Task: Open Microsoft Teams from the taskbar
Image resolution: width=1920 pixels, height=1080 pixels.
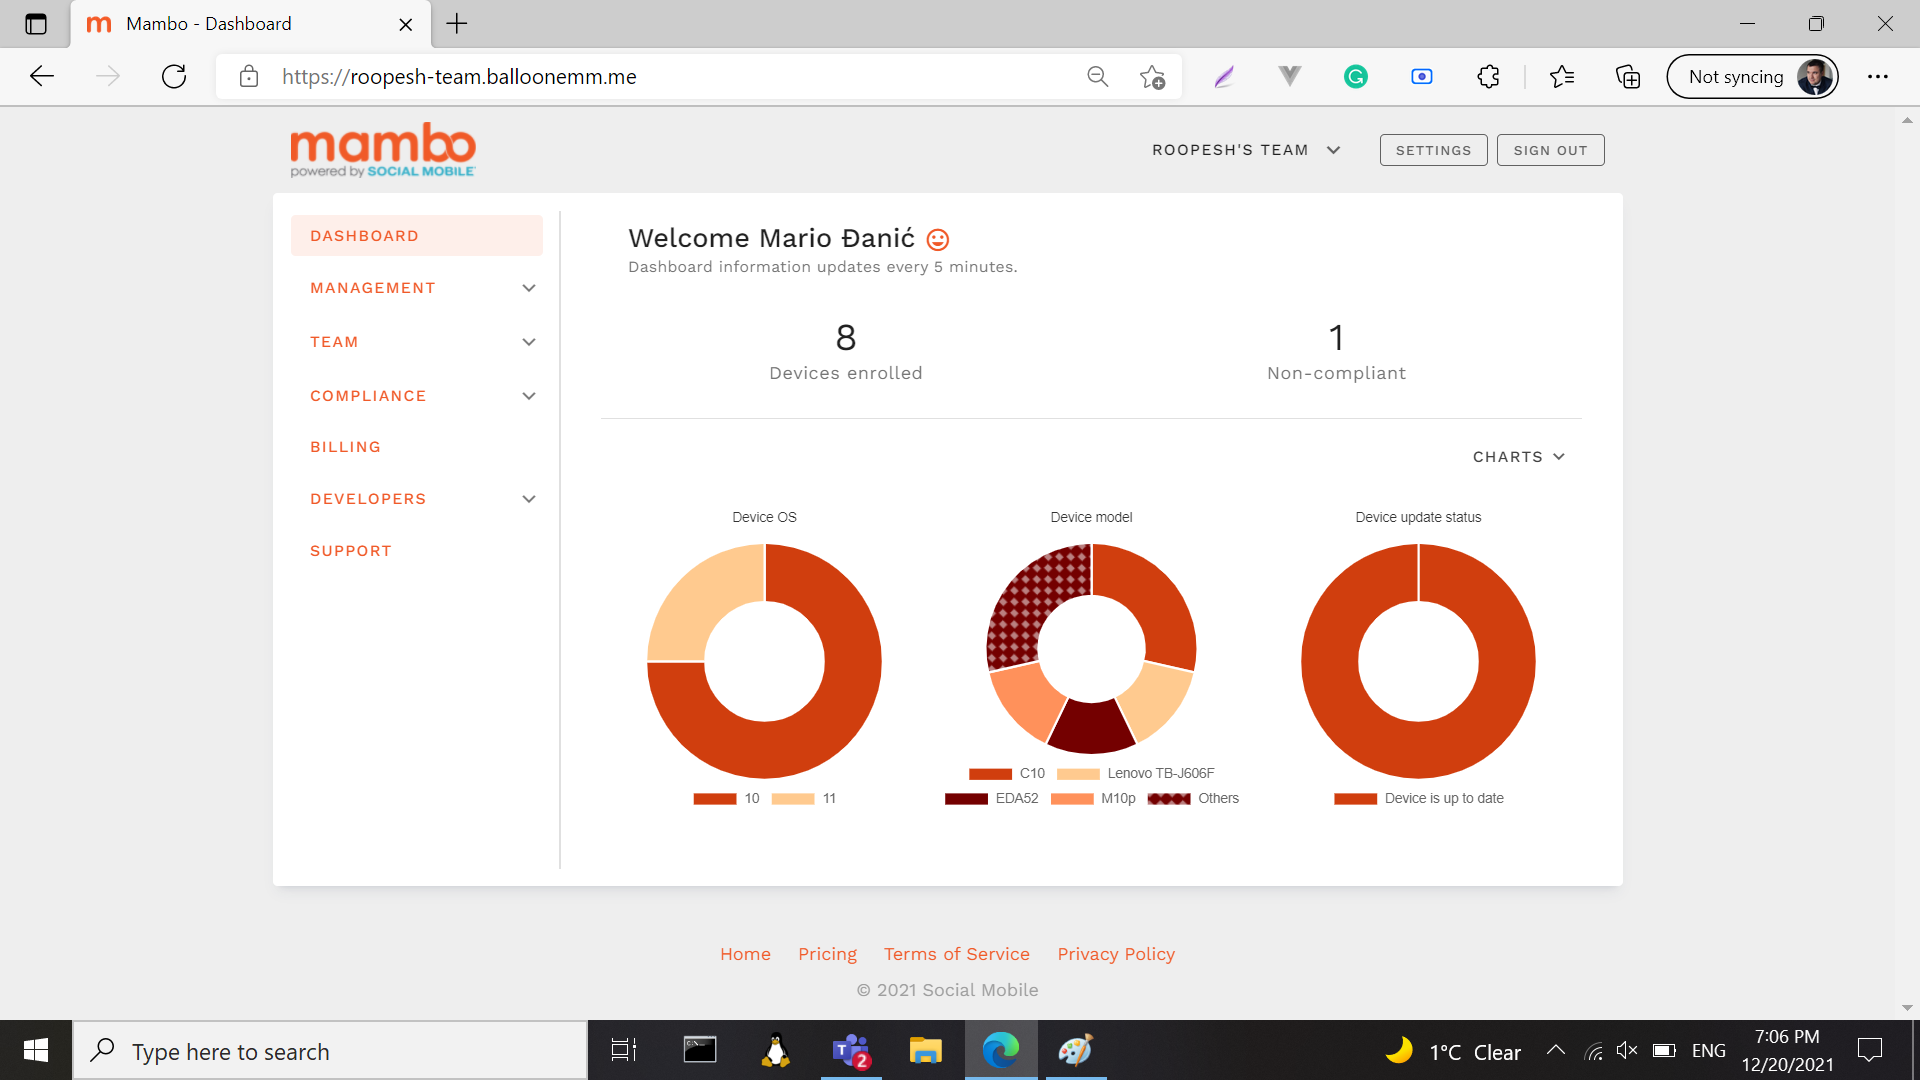Action: 851,1051
